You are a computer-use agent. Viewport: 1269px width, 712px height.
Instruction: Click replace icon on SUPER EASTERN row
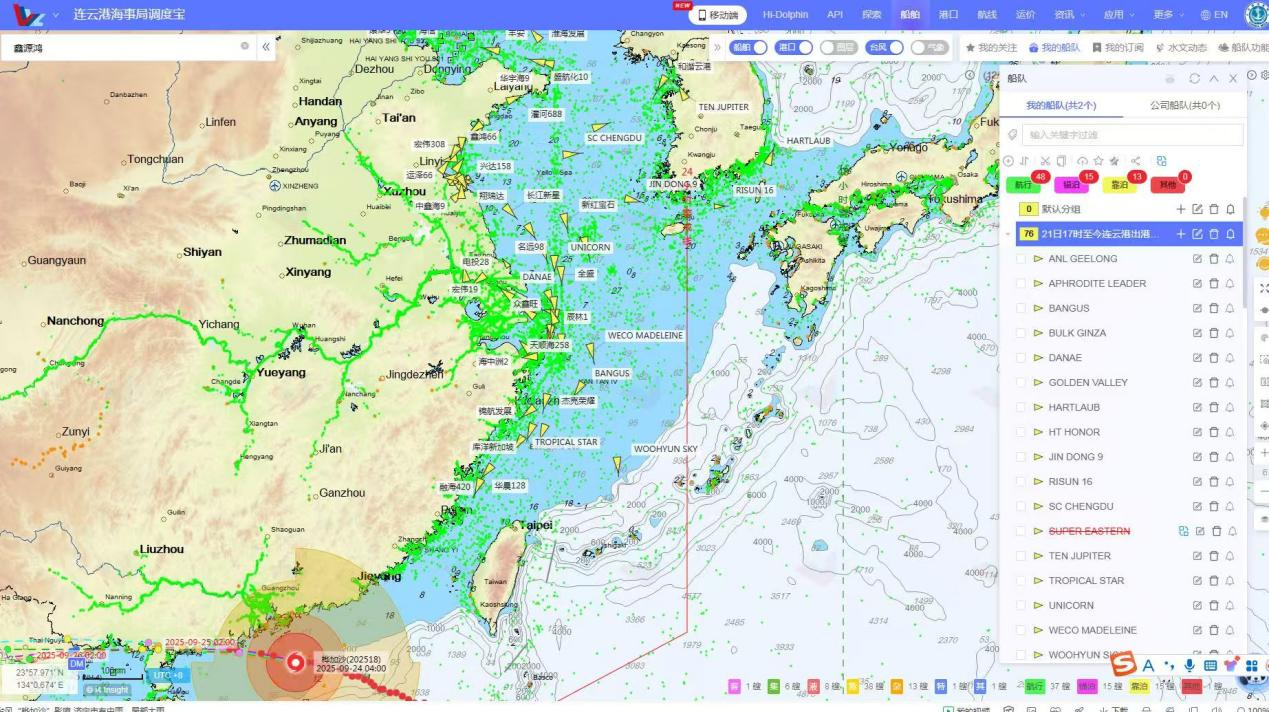pyautogui.click(x=1183, y=531)
